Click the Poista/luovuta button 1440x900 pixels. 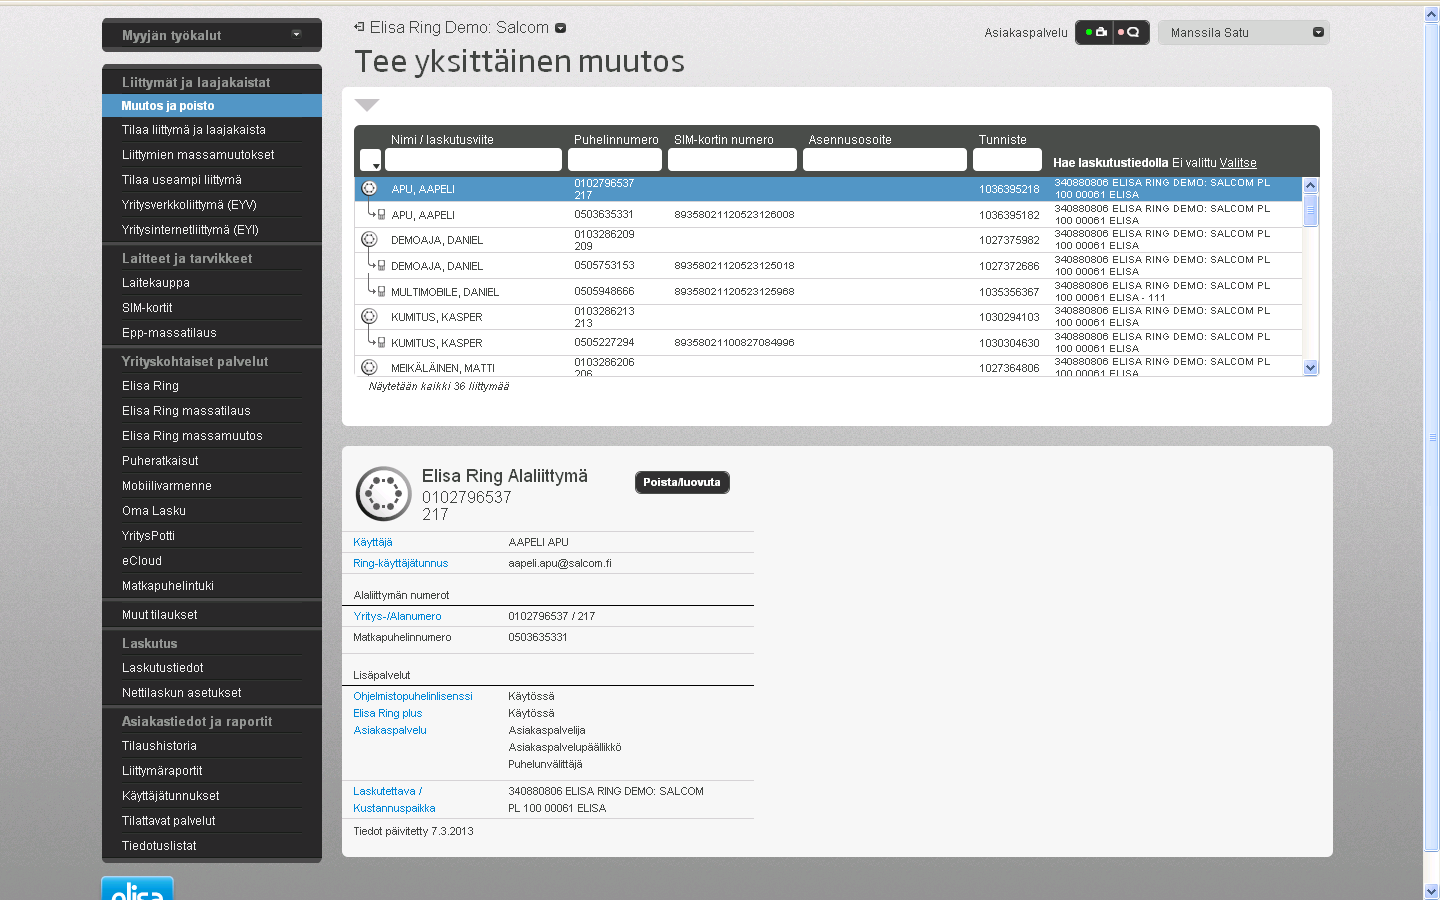point(682,482)
